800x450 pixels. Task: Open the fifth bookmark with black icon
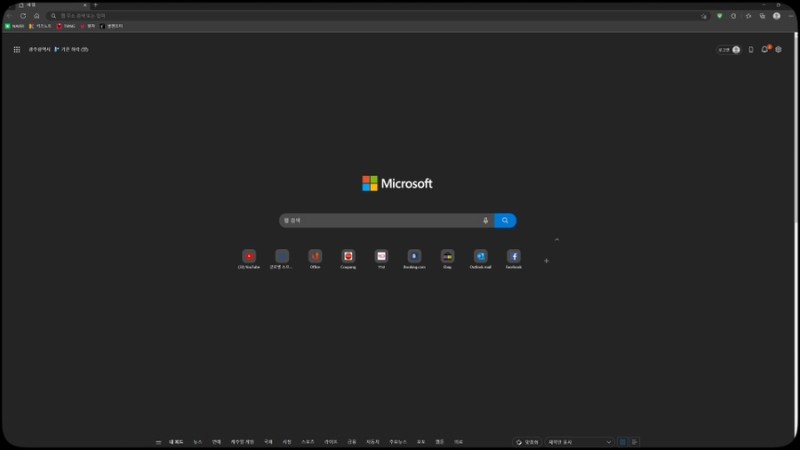click(x=111, y=26)
